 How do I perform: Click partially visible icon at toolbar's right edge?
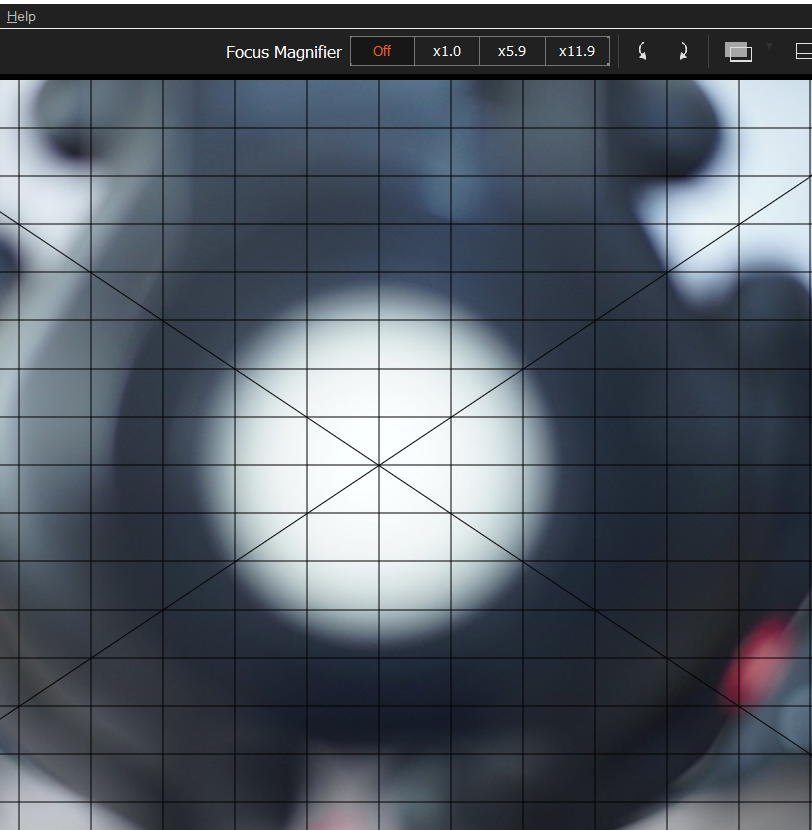[x=803, y=51]
